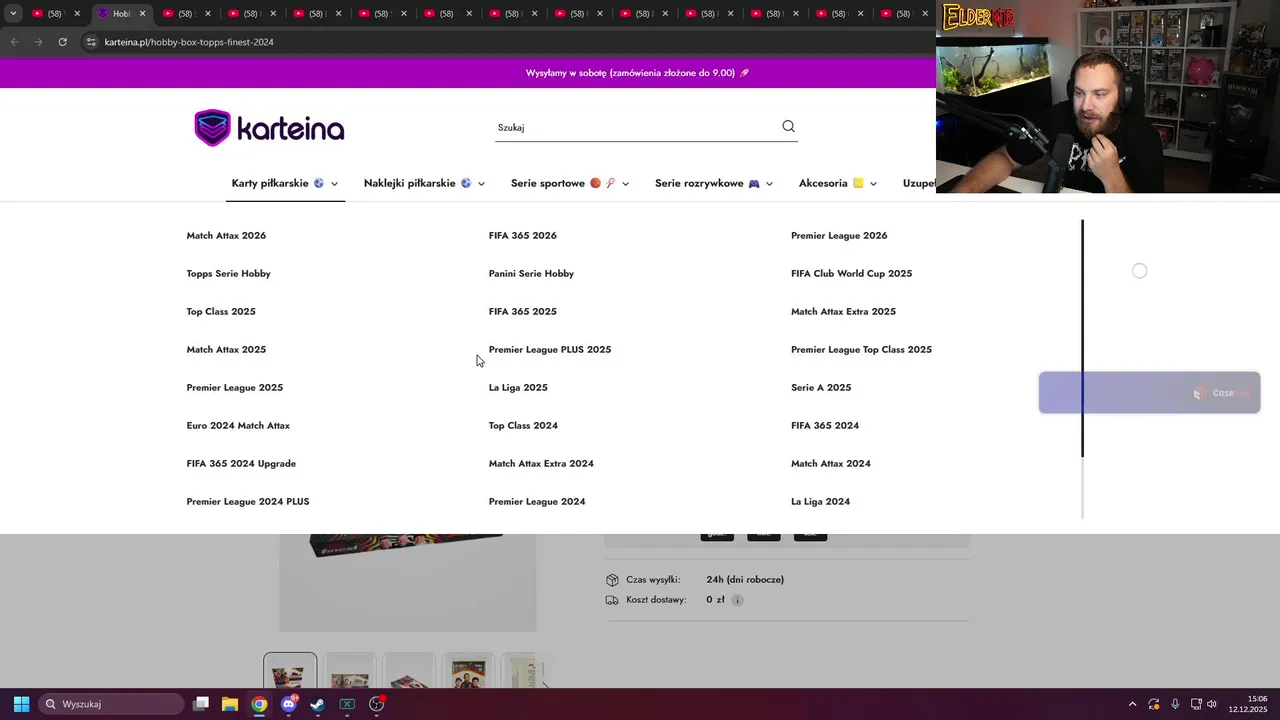
Task: Open Premier League PLUS 2025
Action: (x=549, y=350)
